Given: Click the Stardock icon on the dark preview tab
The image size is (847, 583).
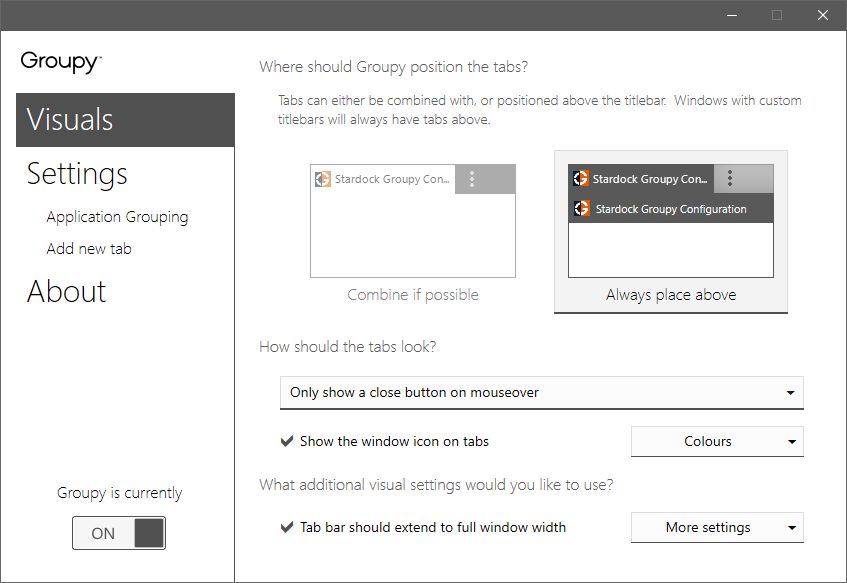Looking at the screenshot, I should 580,179.
